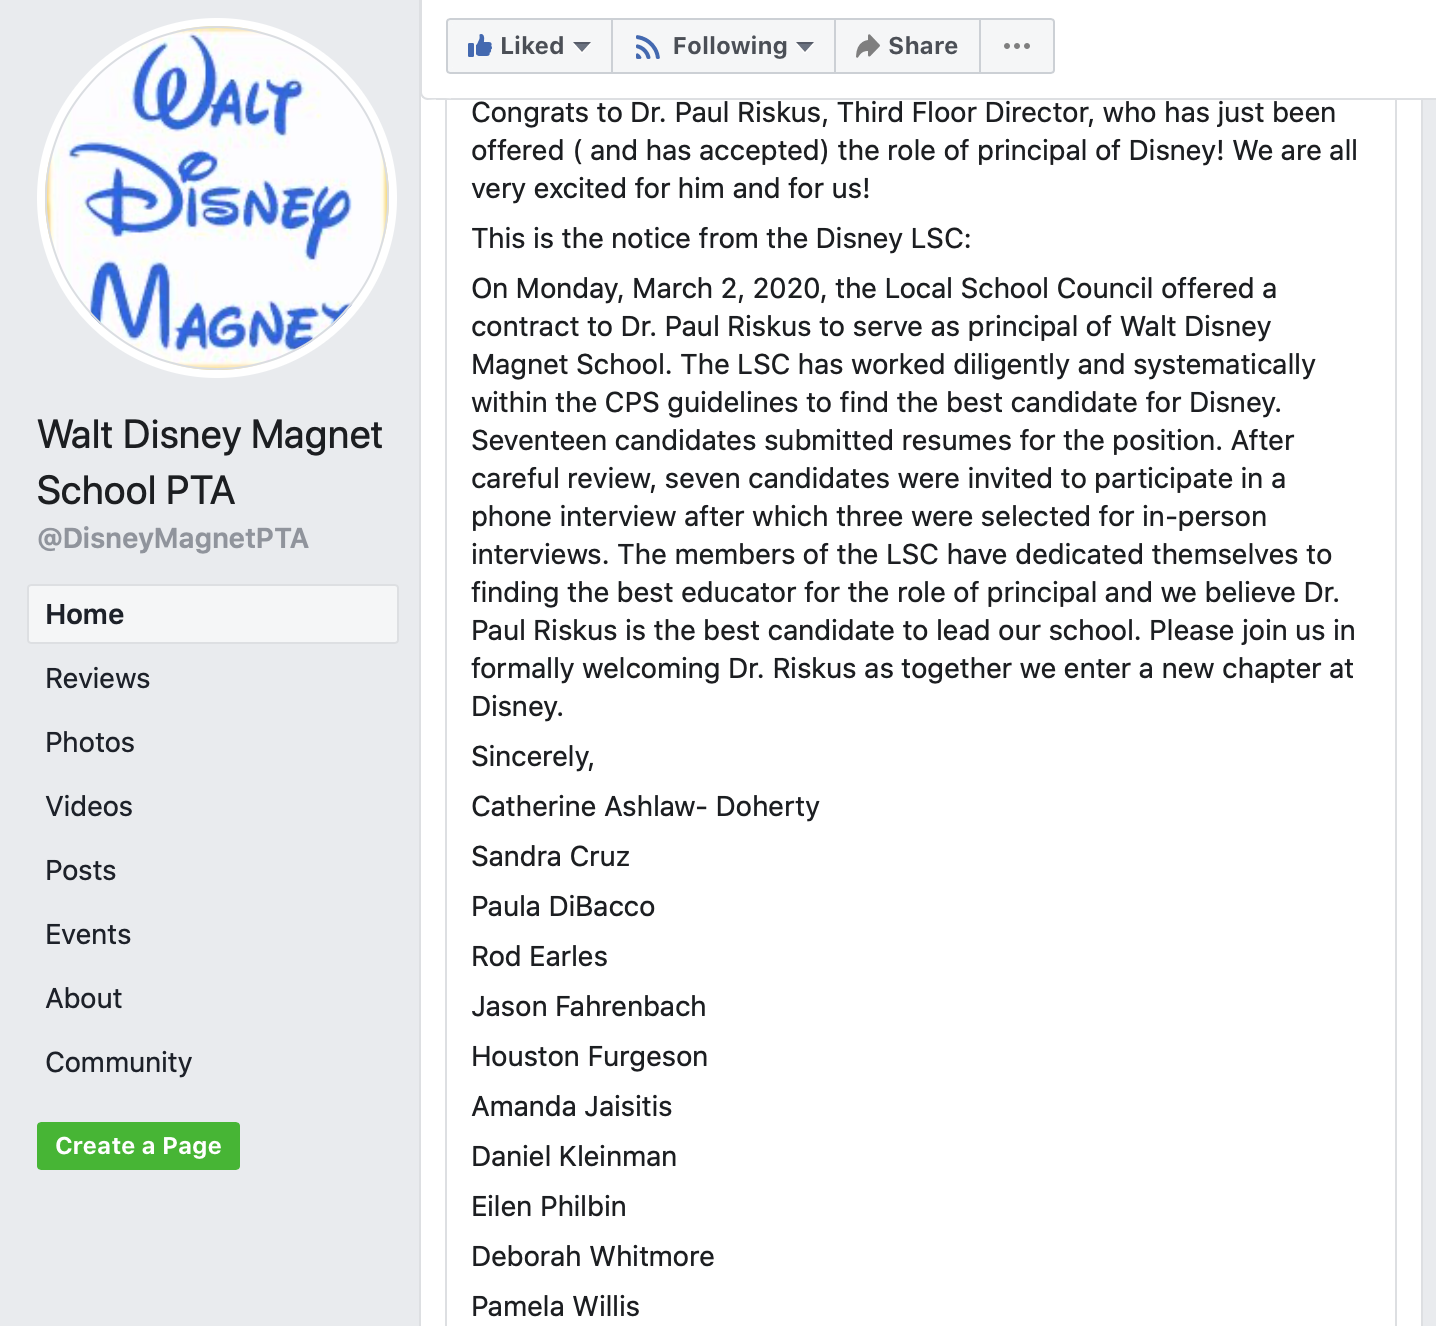Go to the Community section
1436x1326 pixels.
pos(119,1062)
